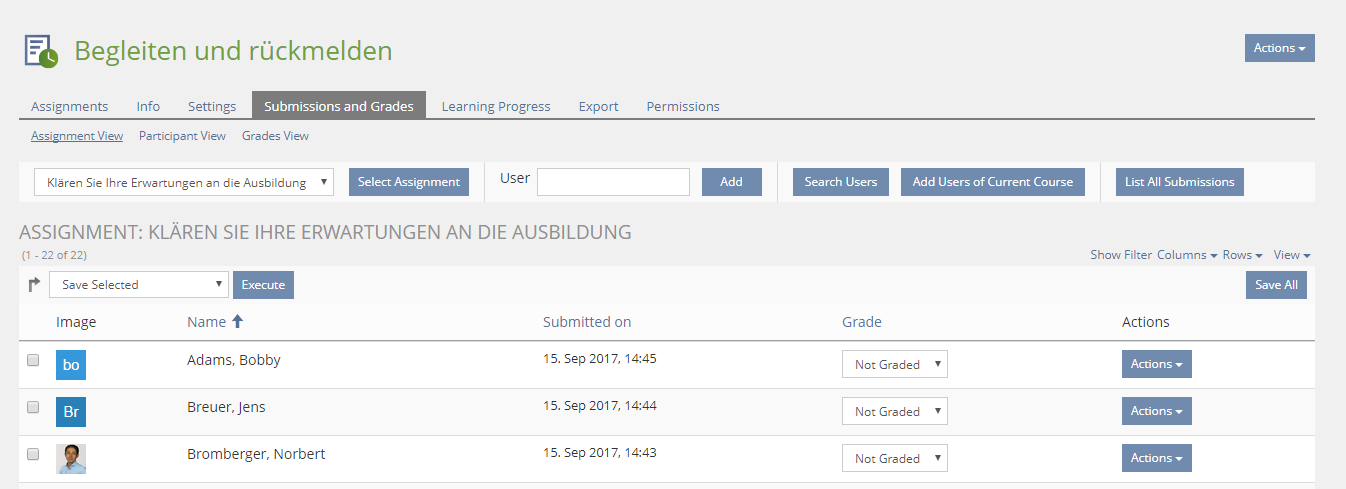The image size is (1346, 489).
Task: Open Norbert Bromberger's profile photo
Action: click(71, 459)
